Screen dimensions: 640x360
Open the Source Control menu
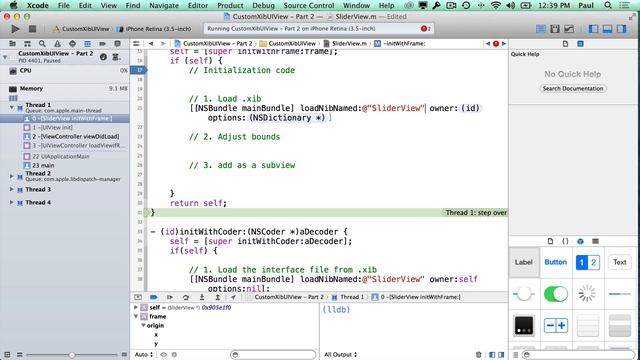pos(309,5)
